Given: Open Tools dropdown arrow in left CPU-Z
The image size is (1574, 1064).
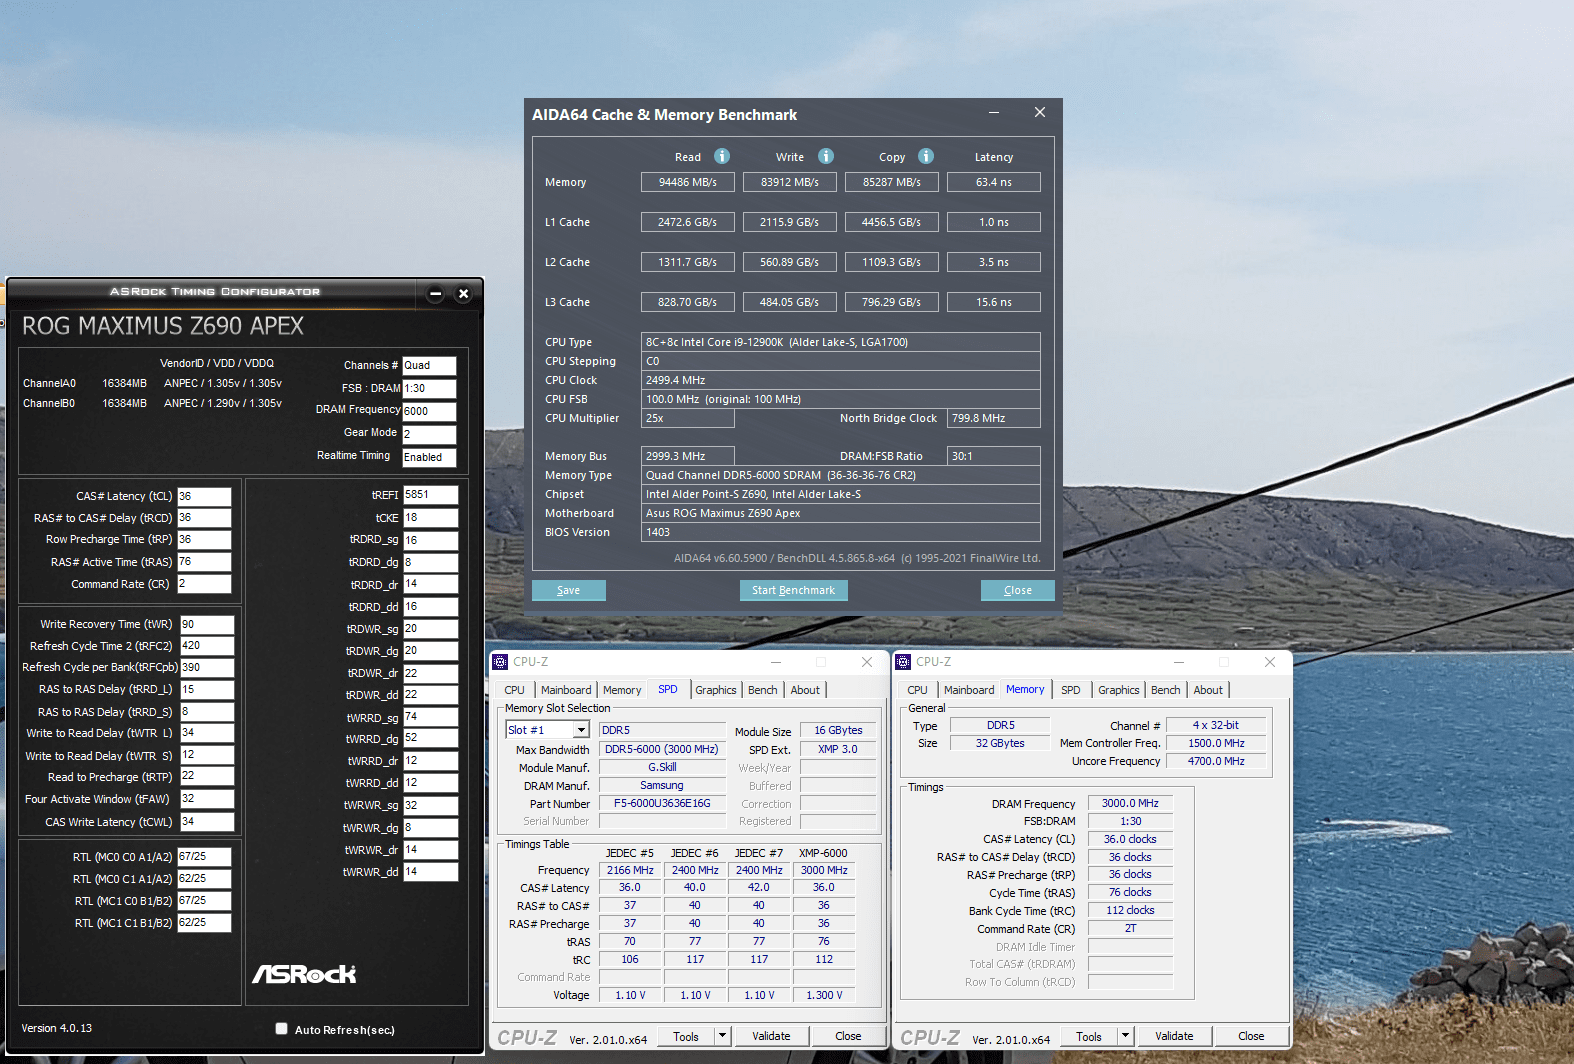Looking at the screenshot, I should coord(723,1036).
